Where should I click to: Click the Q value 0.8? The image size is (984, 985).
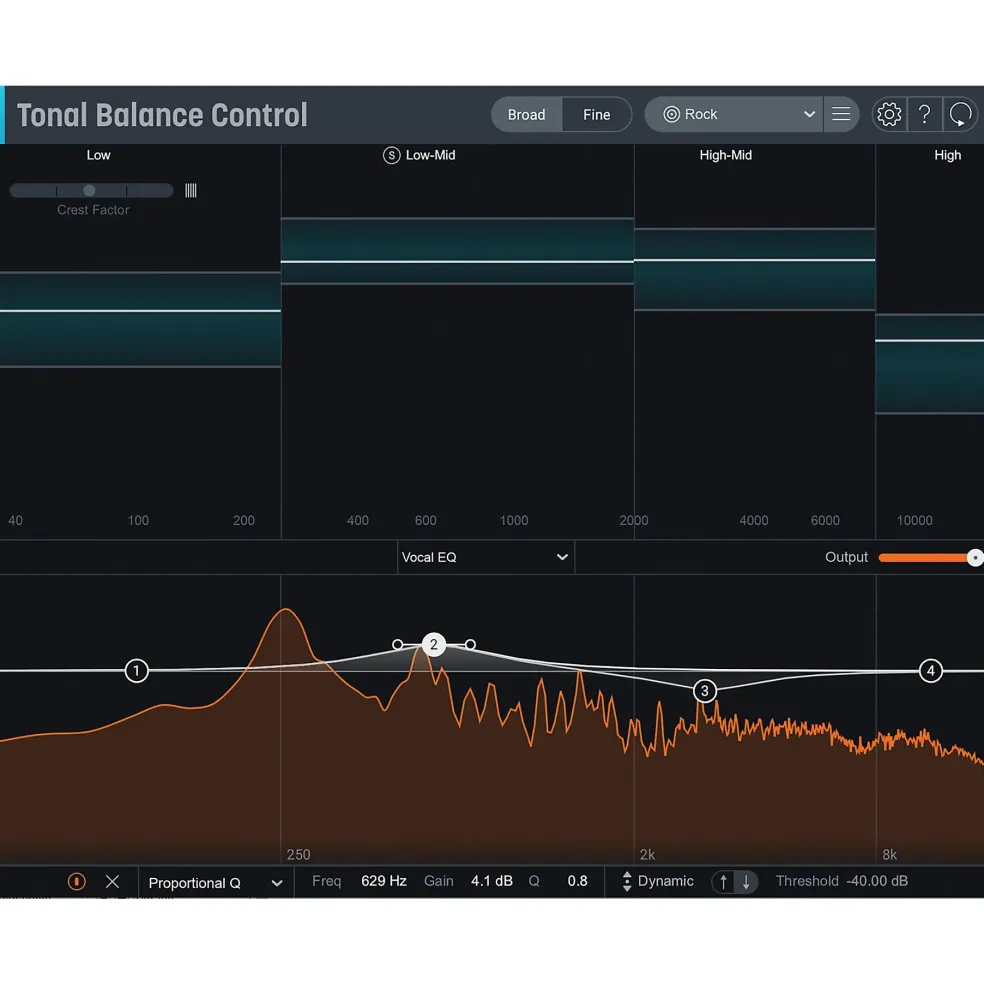click(x=577, y=881)
